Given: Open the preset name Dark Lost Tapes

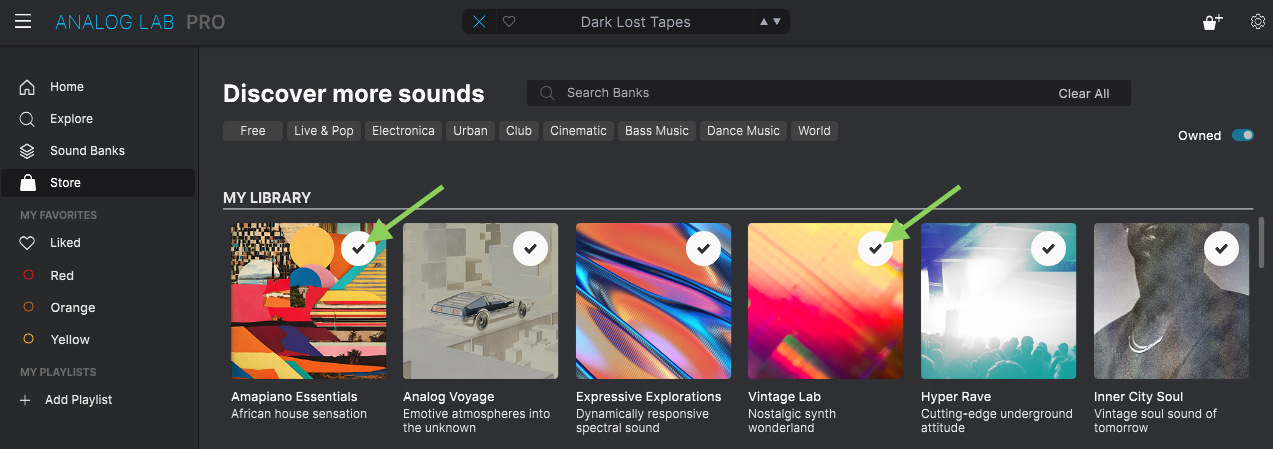Looking at the screenshot, I should click(635, 22).
